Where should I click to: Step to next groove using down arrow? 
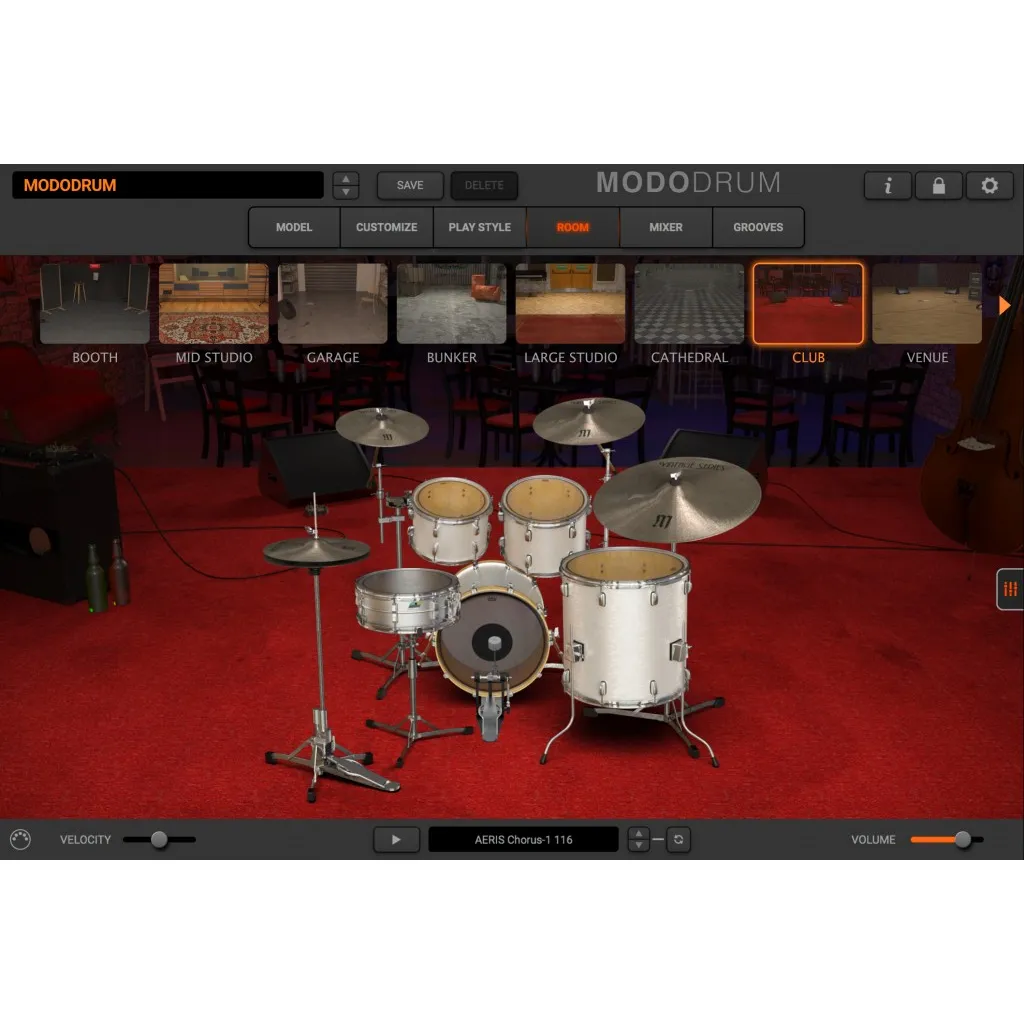pyautogui.click(x=638, y=845)
